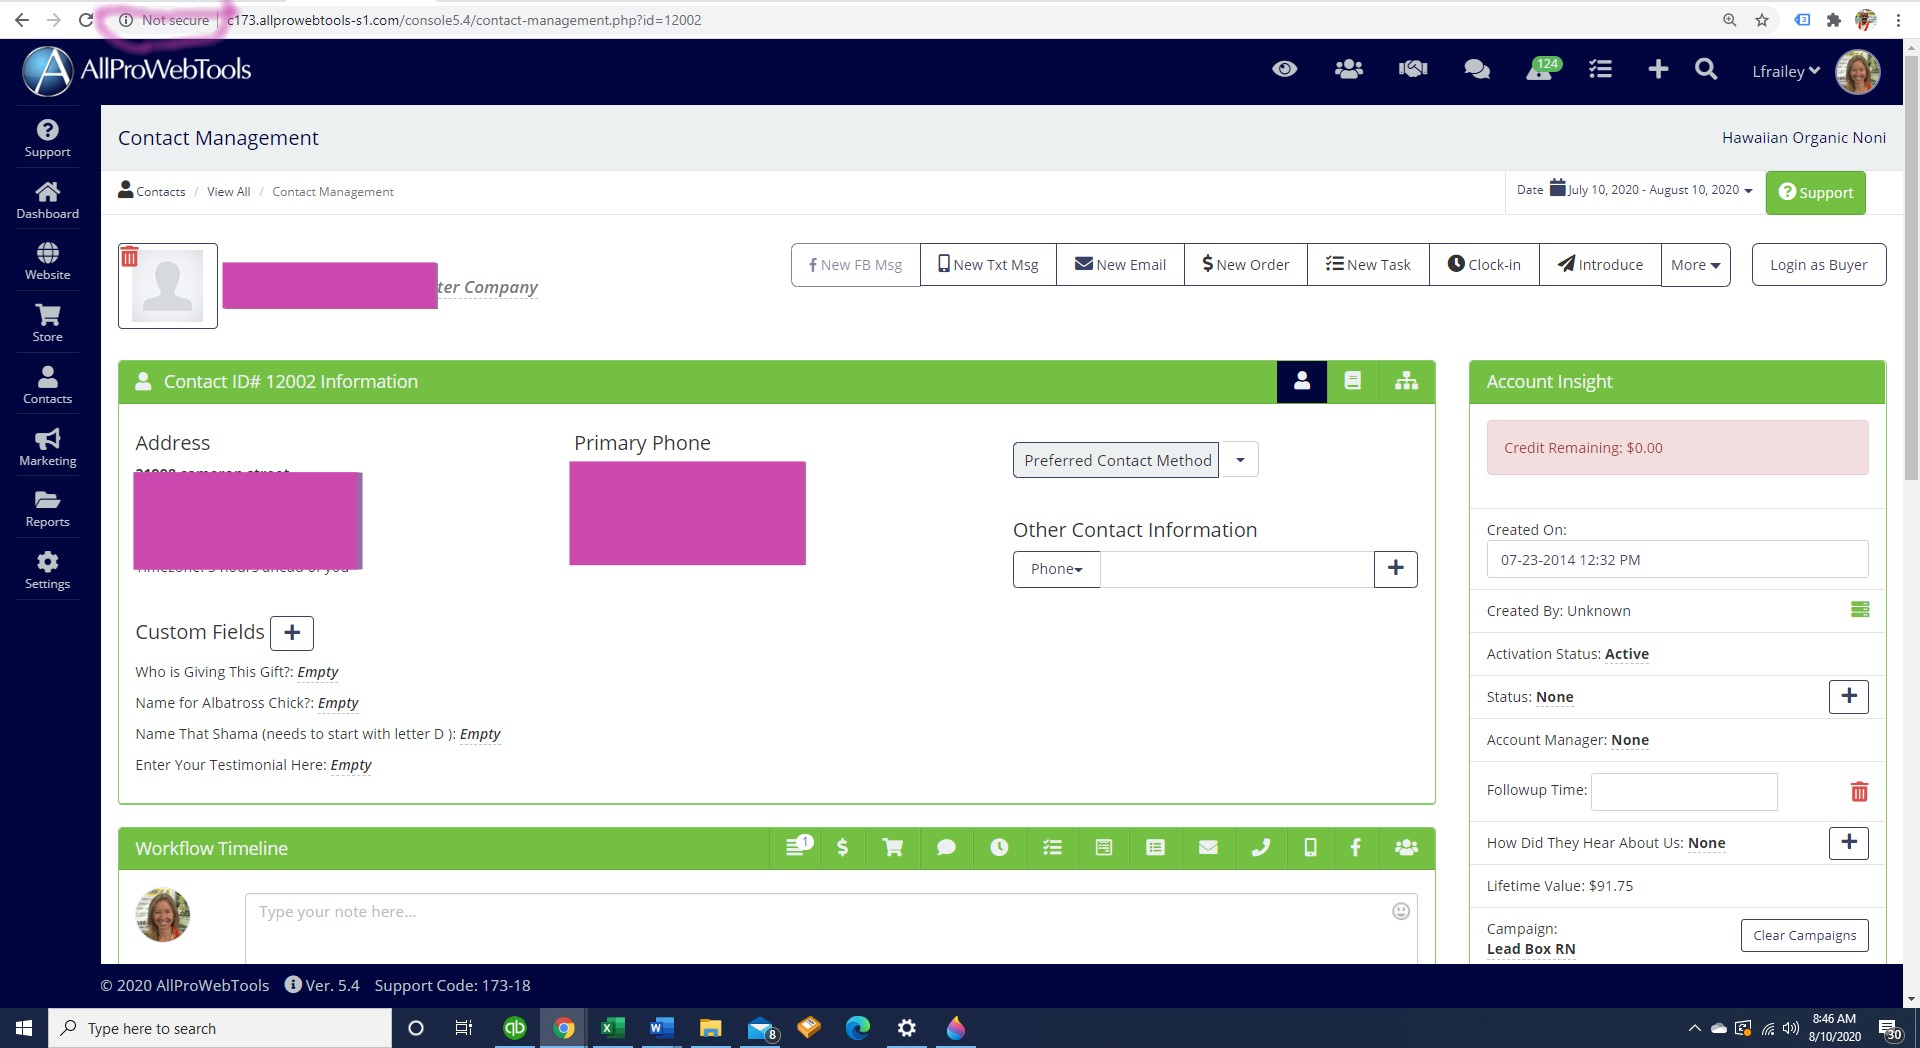1920x1048 pixels.
Task: Click Login as Buyer button
Action: [1818, 265]
